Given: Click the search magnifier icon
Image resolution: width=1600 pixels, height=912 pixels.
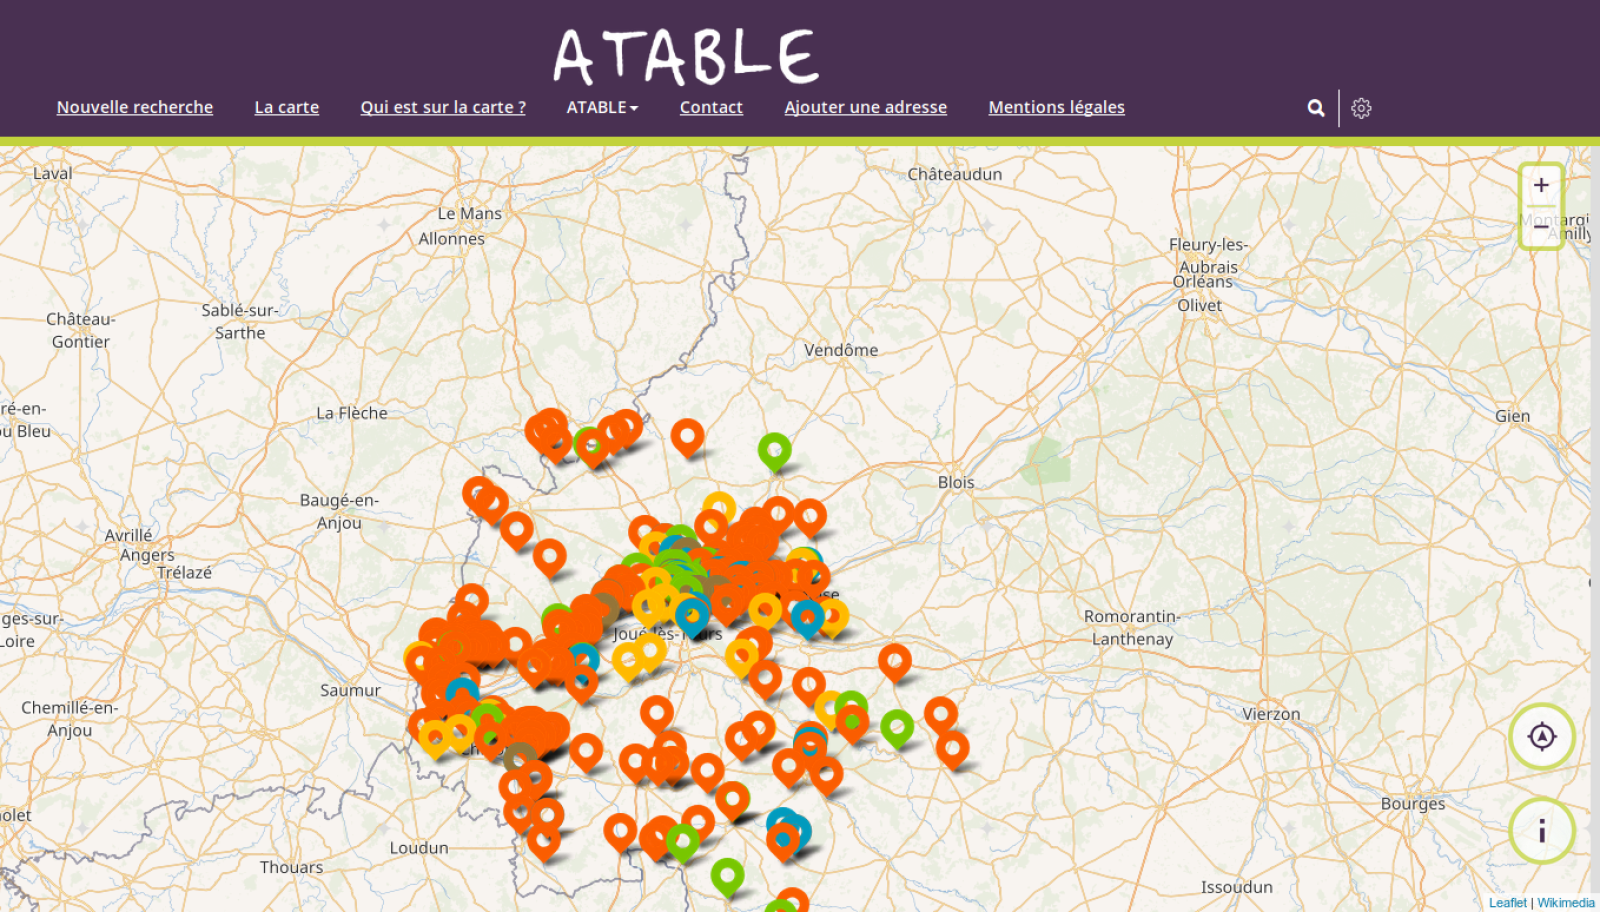Looking at the screenshot, I should [x=1316, y=108].
